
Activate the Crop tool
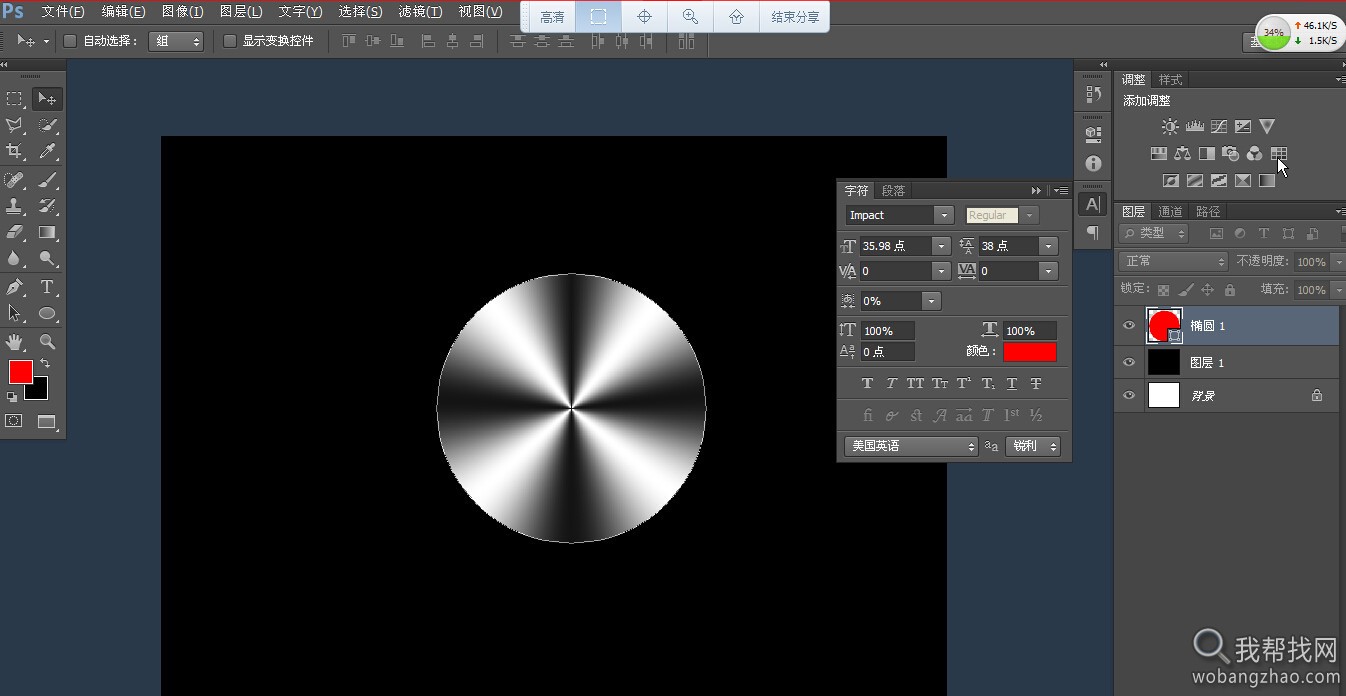pyautogui.click(x=15, y=151)
